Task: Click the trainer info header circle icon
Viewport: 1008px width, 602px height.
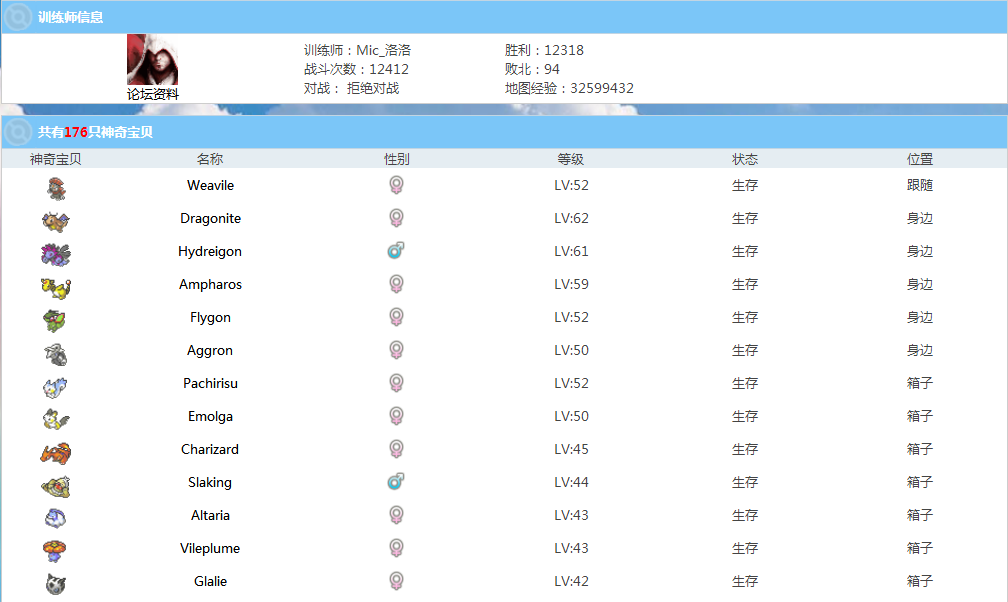Action: coord(18,17)
